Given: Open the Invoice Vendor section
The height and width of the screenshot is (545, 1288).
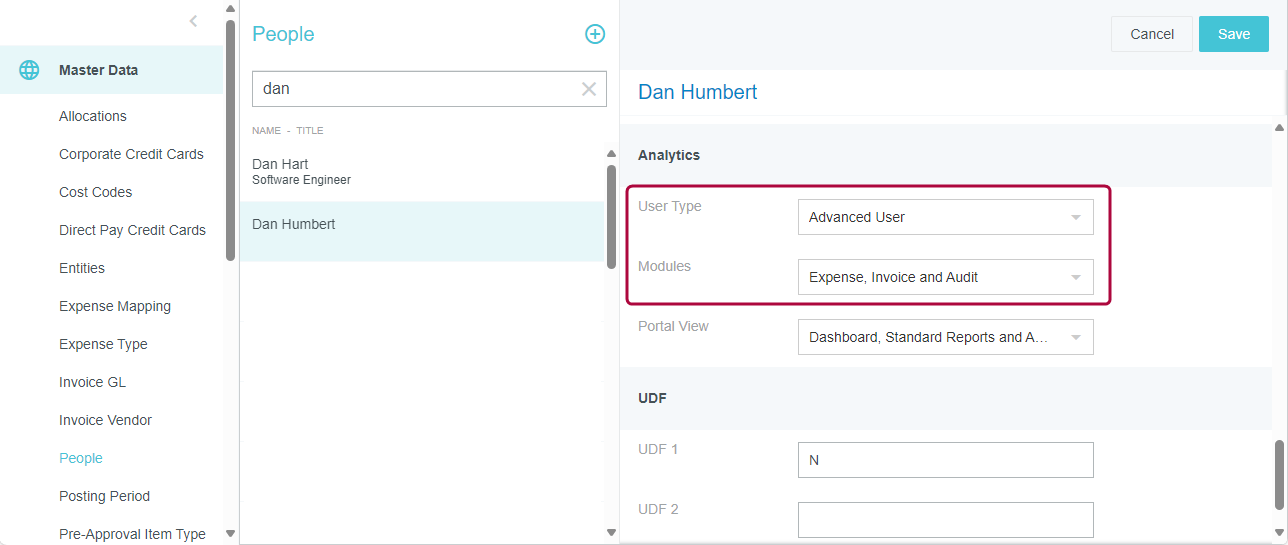Looking at the screenshot, I should [x=105, y=420].
